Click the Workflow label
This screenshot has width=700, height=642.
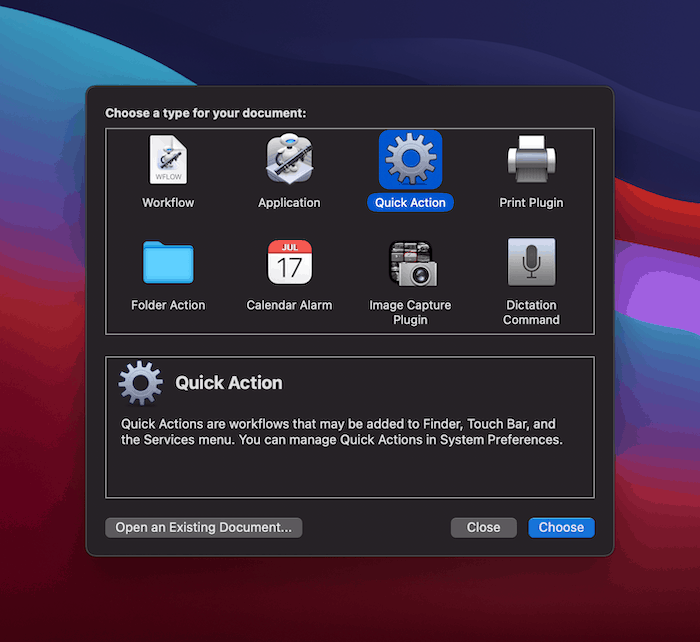pos(168,203)
